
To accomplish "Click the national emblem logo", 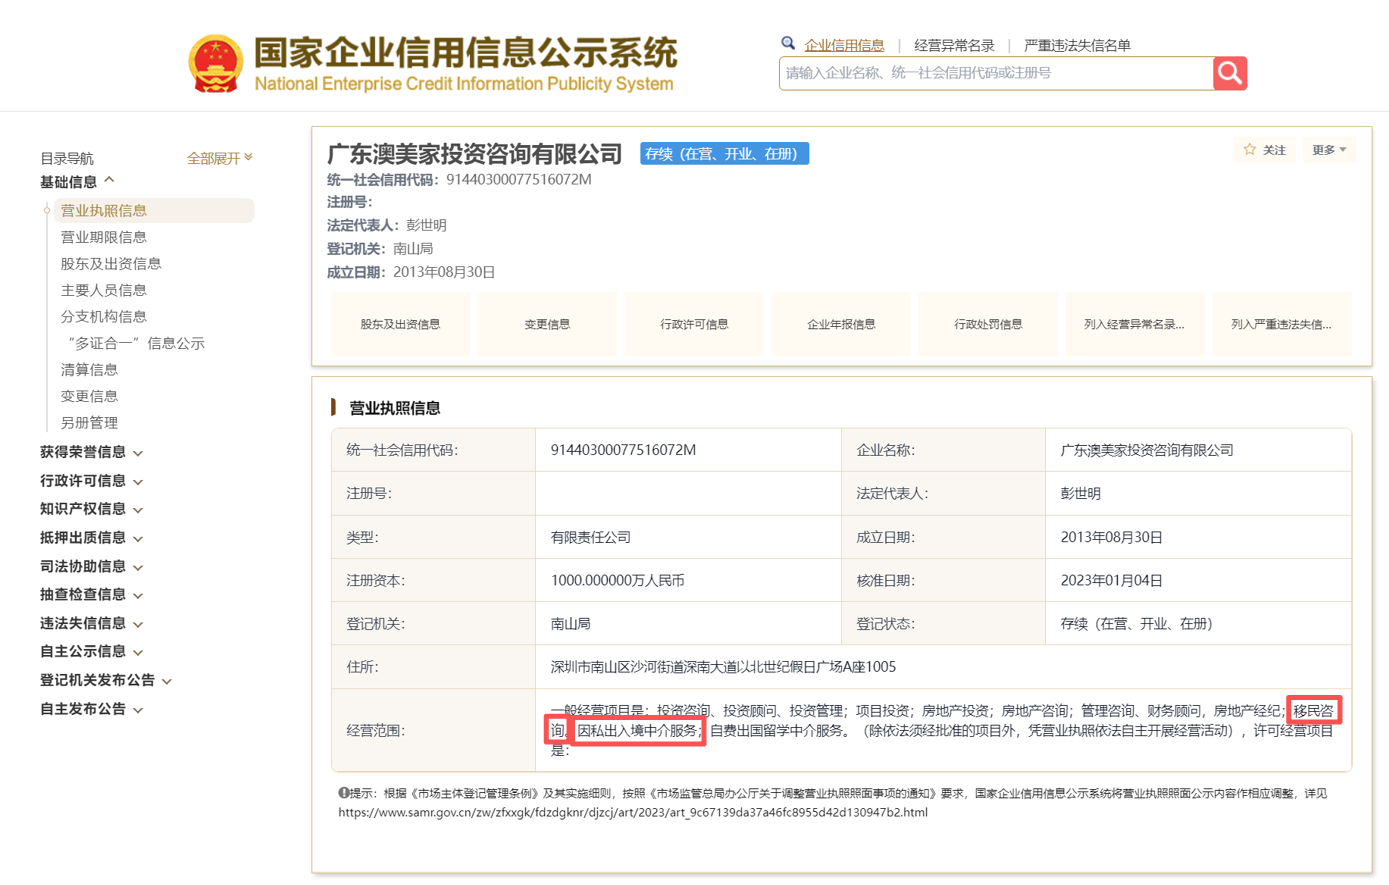I will [x=215, y=64].
